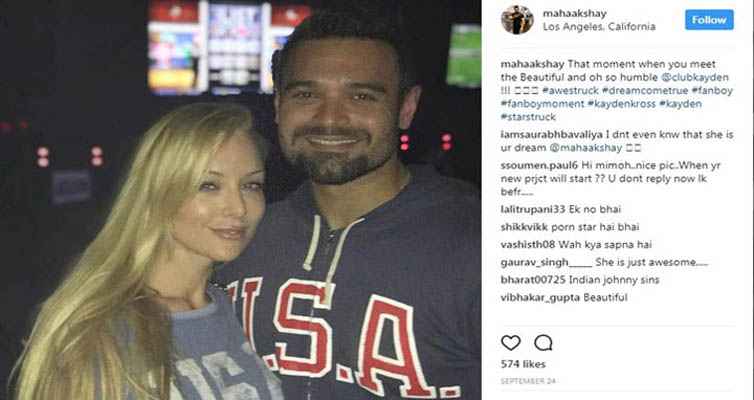Open Los Angeles, California location link
The height and width of the screenshot is (400, 754).
click(x=599, y=27)
